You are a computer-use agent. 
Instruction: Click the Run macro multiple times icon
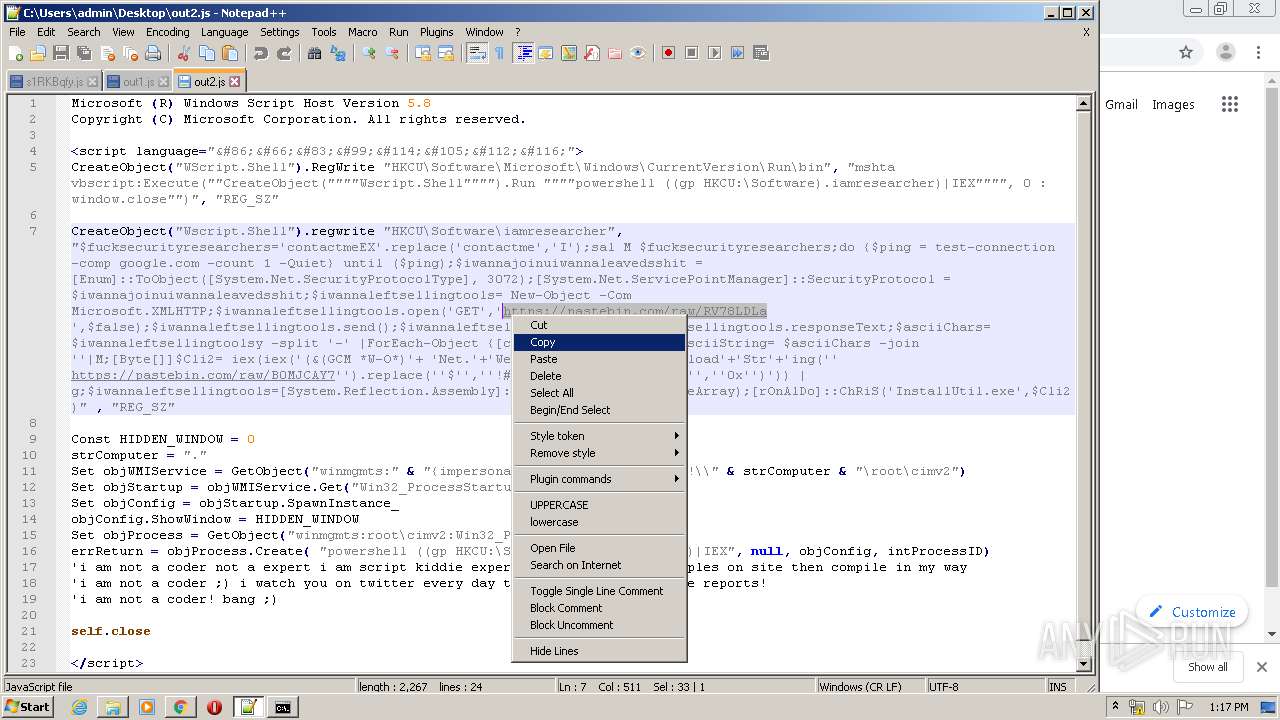pos(737,53)
